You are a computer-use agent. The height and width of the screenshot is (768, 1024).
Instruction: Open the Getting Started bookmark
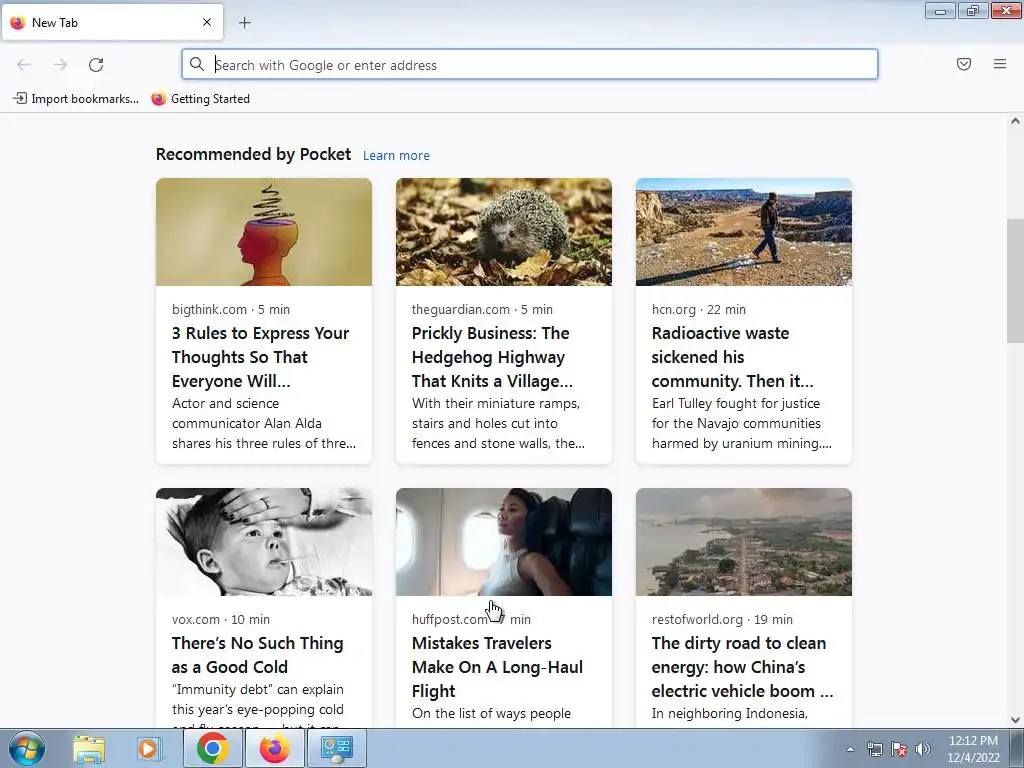(x=200, y=99)
